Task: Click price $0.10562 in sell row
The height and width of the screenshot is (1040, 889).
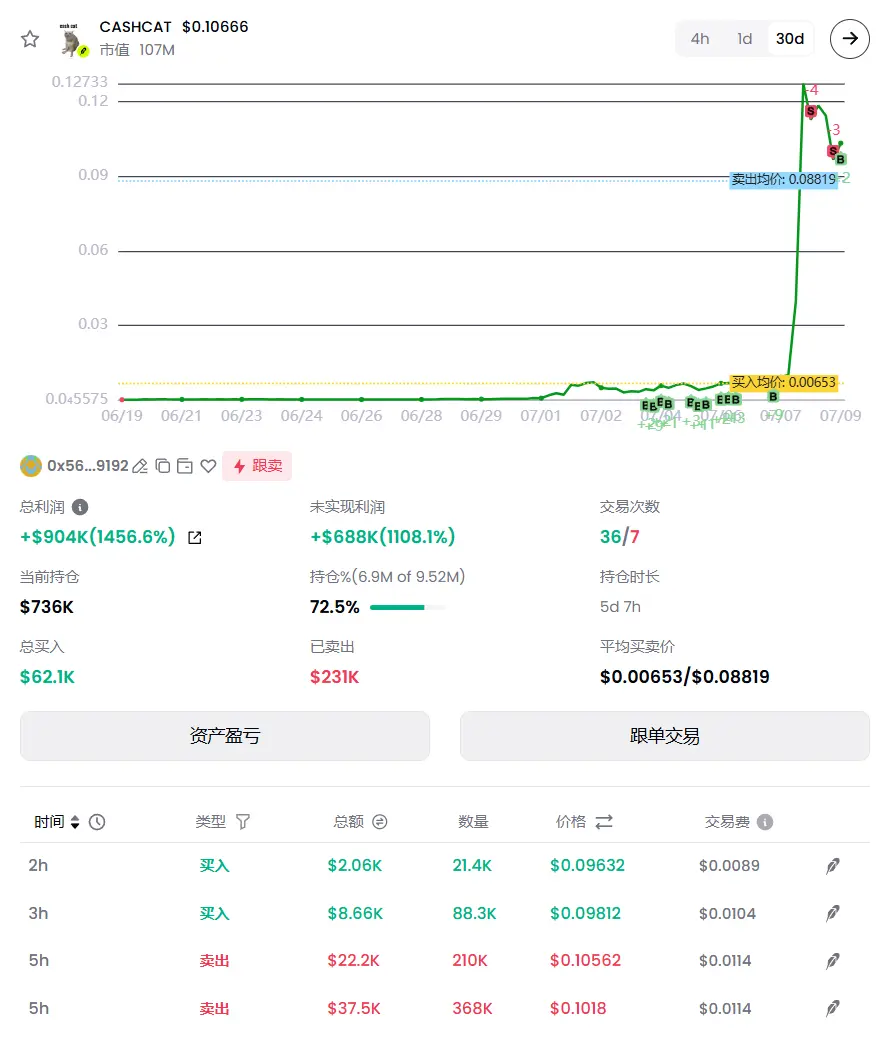Action: click(585, 961)
